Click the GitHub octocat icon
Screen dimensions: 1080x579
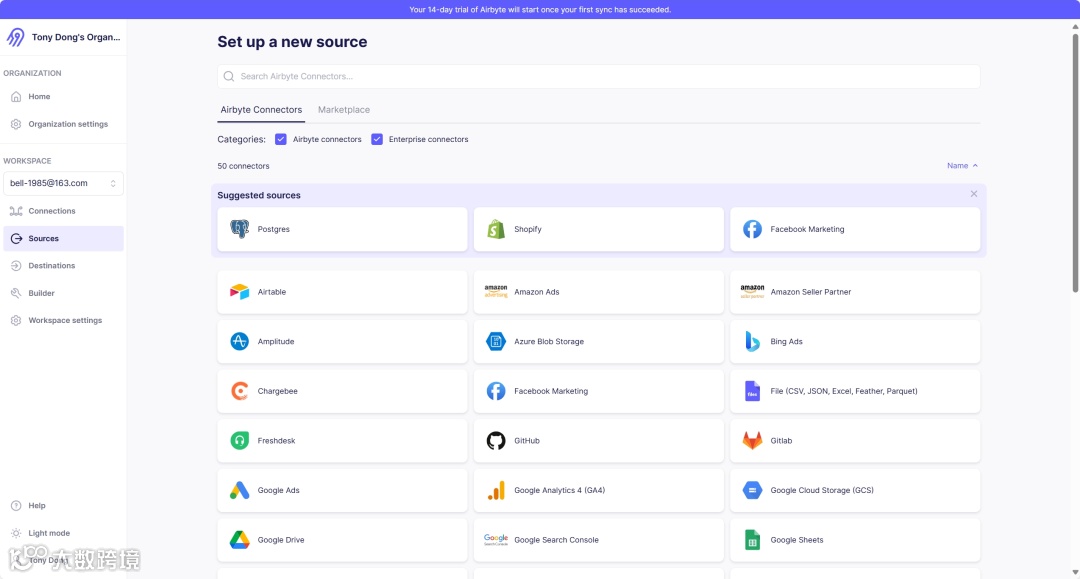point(496,441)
